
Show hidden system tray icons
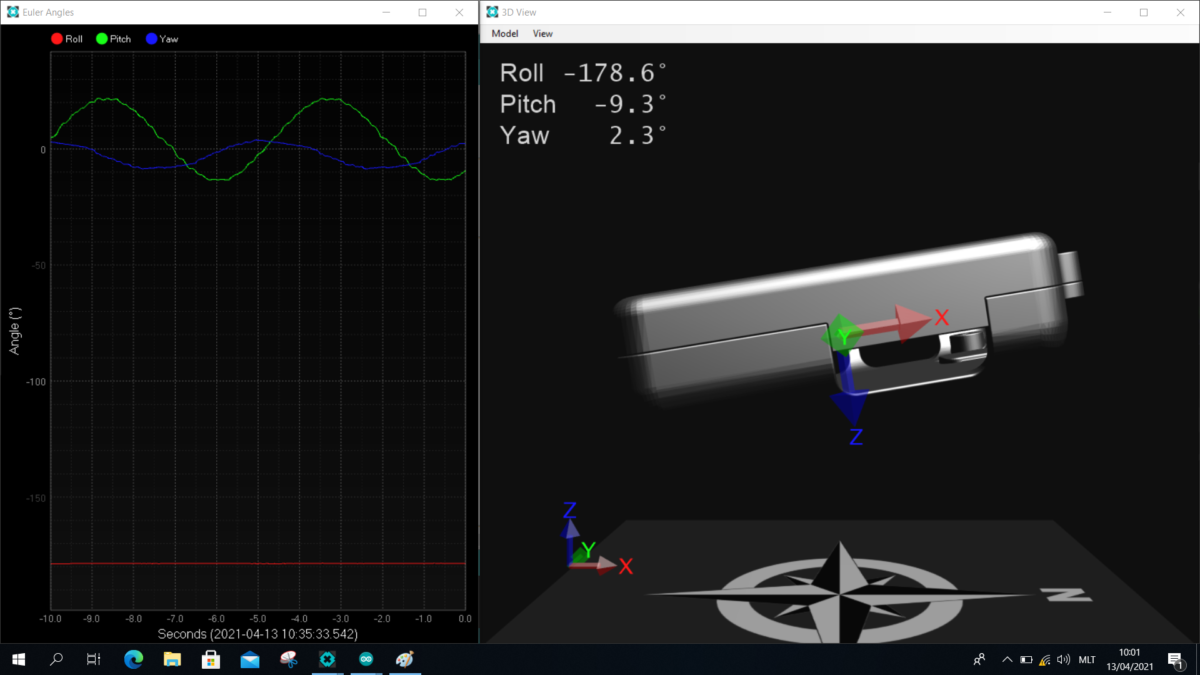click(1006, 660)
